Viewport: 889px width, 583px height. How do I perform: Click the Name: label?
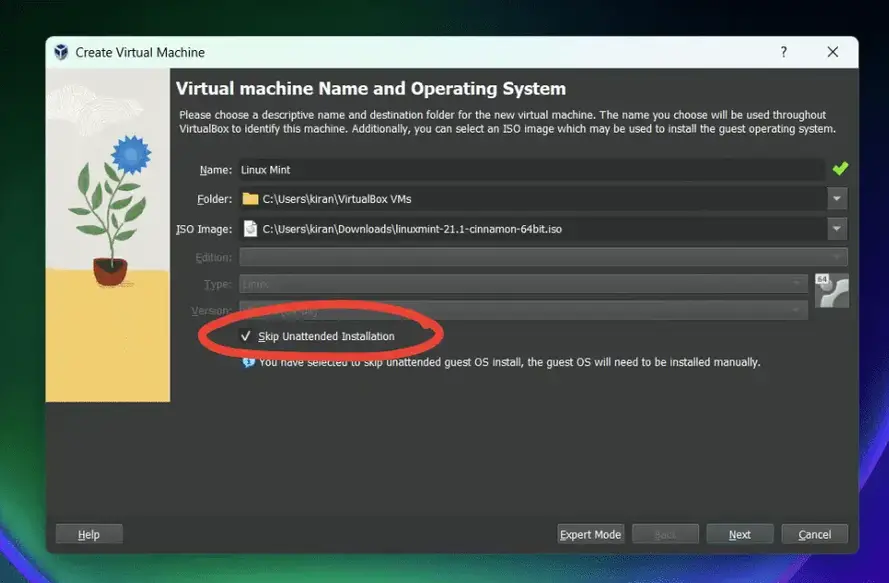click(215, 170)
